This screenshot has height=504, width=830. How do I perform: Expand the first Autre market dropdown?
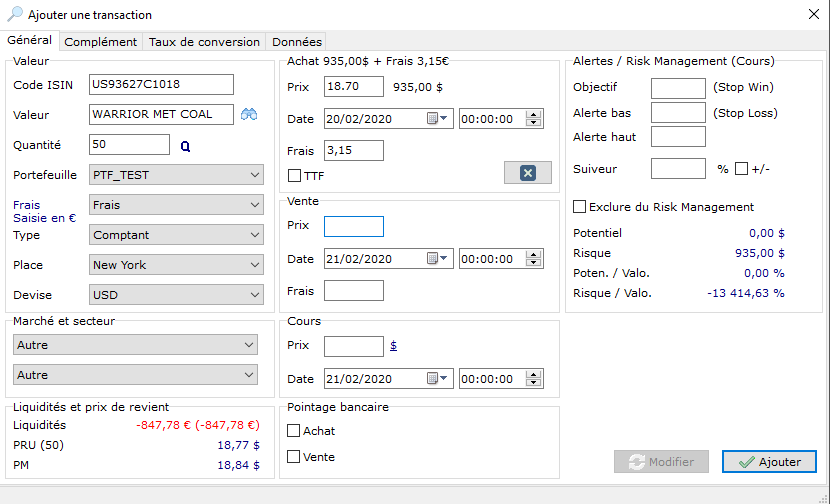tap(135, 345)
